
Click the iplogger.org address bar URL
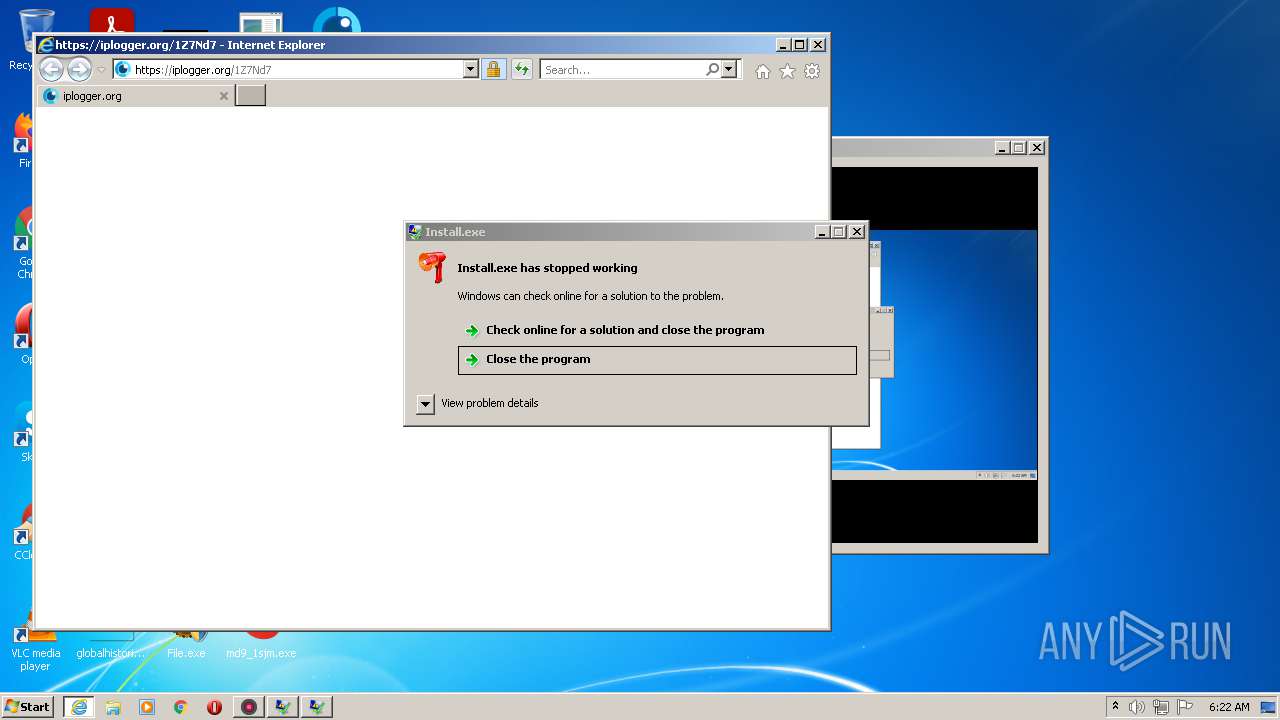pyautogui.click(x=203, y=70)
